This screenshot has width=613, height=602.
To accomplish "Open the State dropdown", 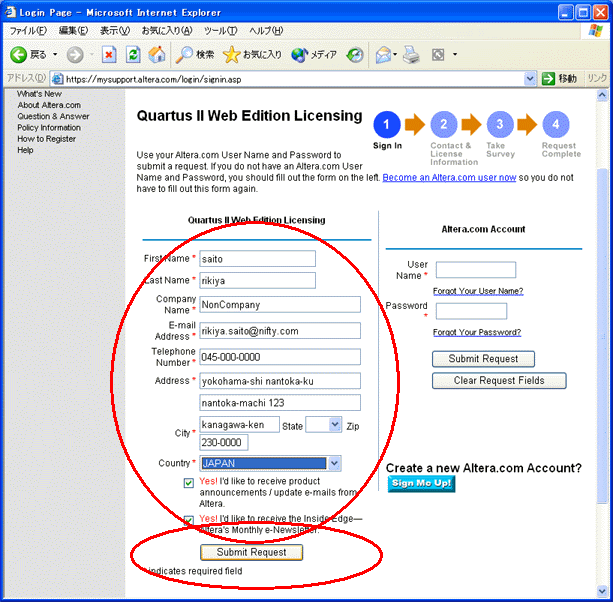I will [x=336, y=425].
